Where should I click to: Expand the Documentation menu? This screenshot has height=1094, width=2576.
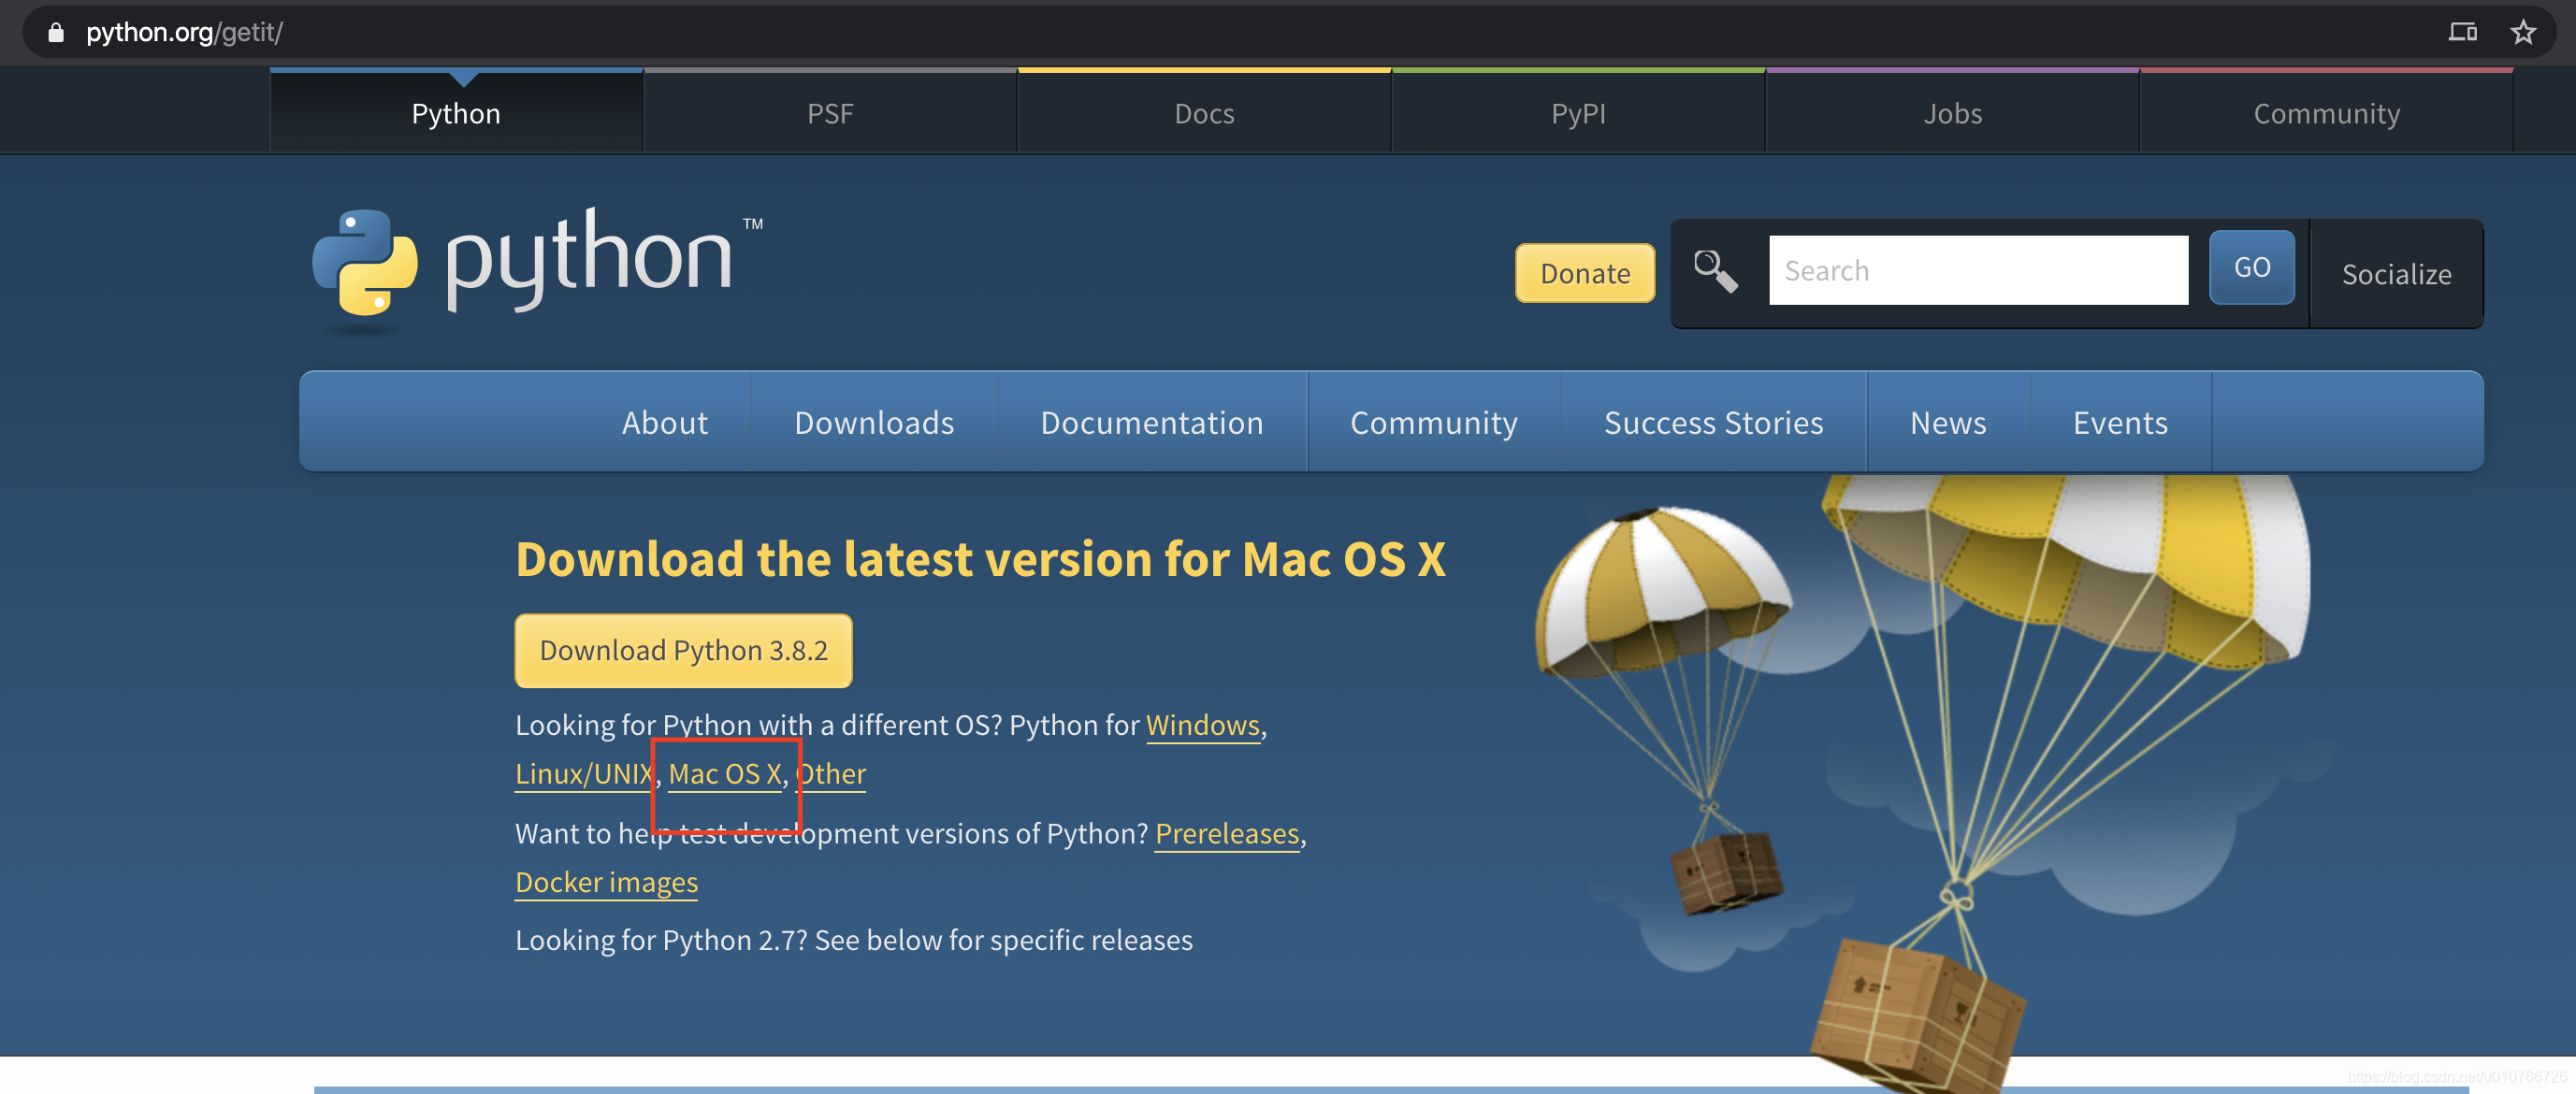(1152, 422)
